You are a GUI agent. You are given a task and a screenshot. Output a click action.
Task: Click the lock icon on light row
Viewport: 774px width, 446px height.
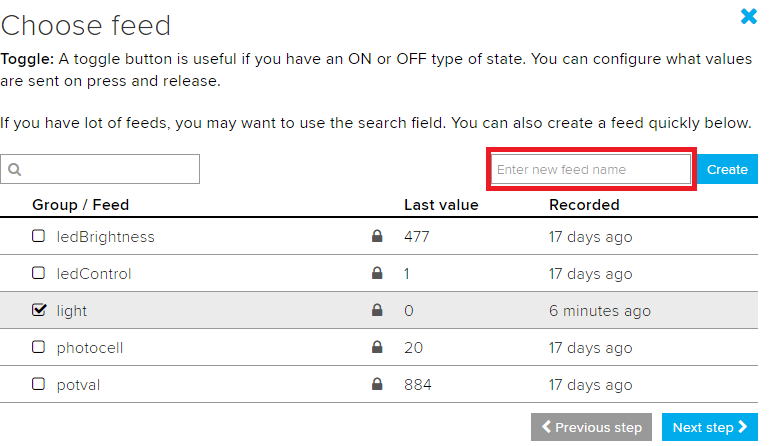(x=377, y=311)
